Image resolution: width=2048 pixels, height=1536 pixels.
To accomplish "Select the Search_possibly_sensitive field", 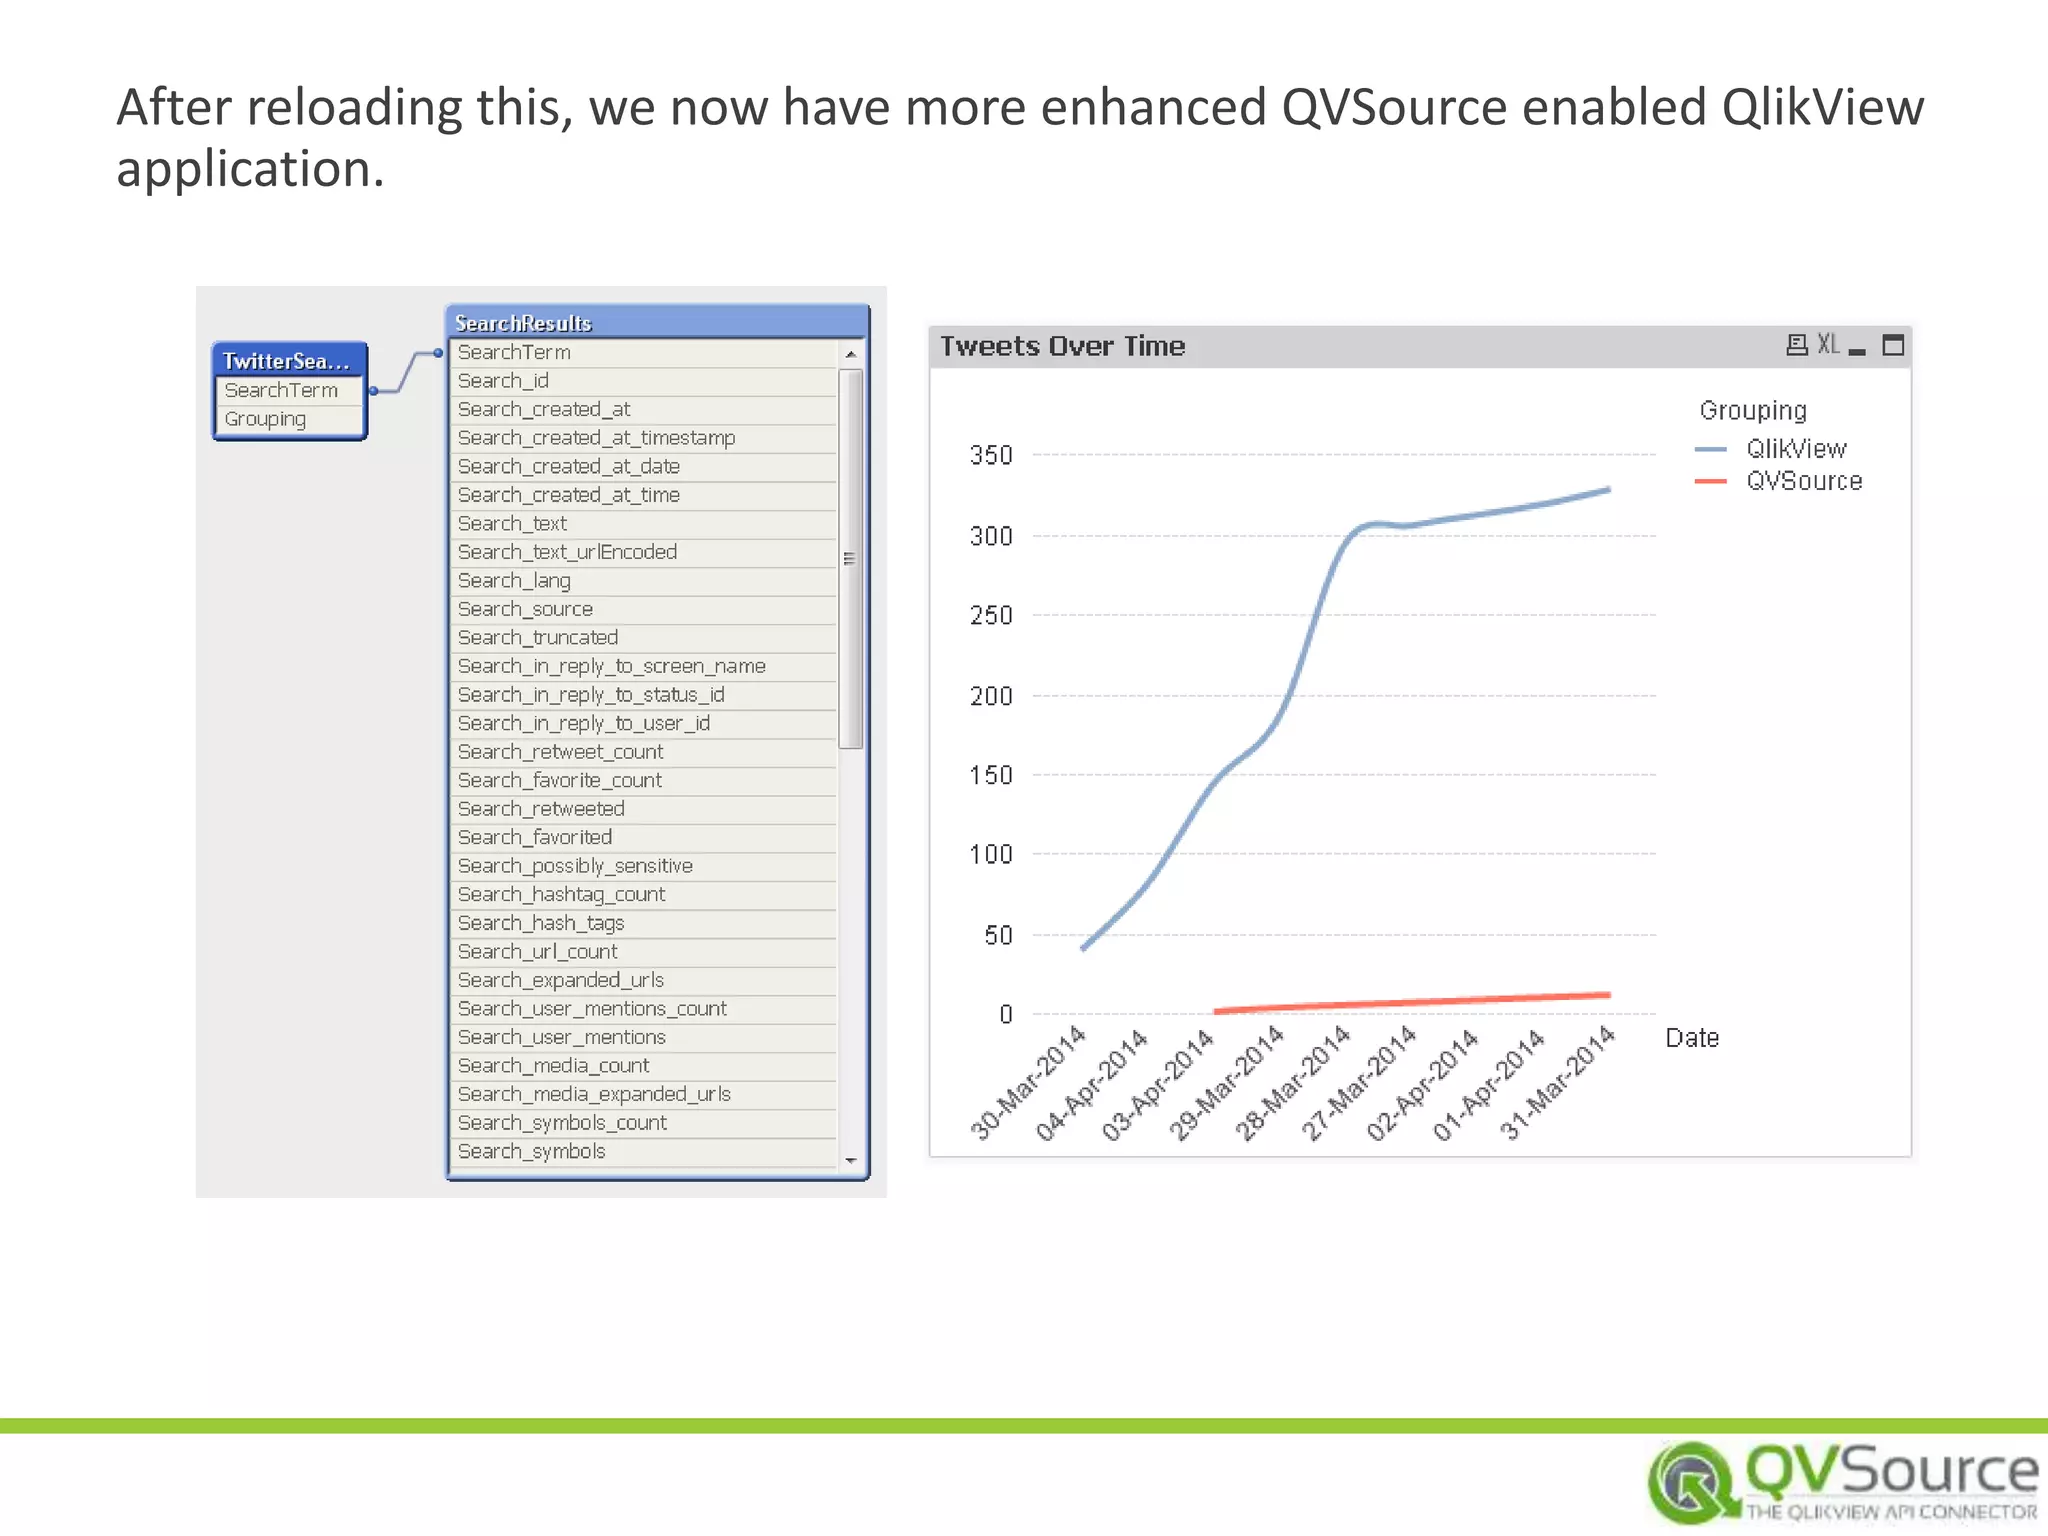I will [x=643, y=866].
